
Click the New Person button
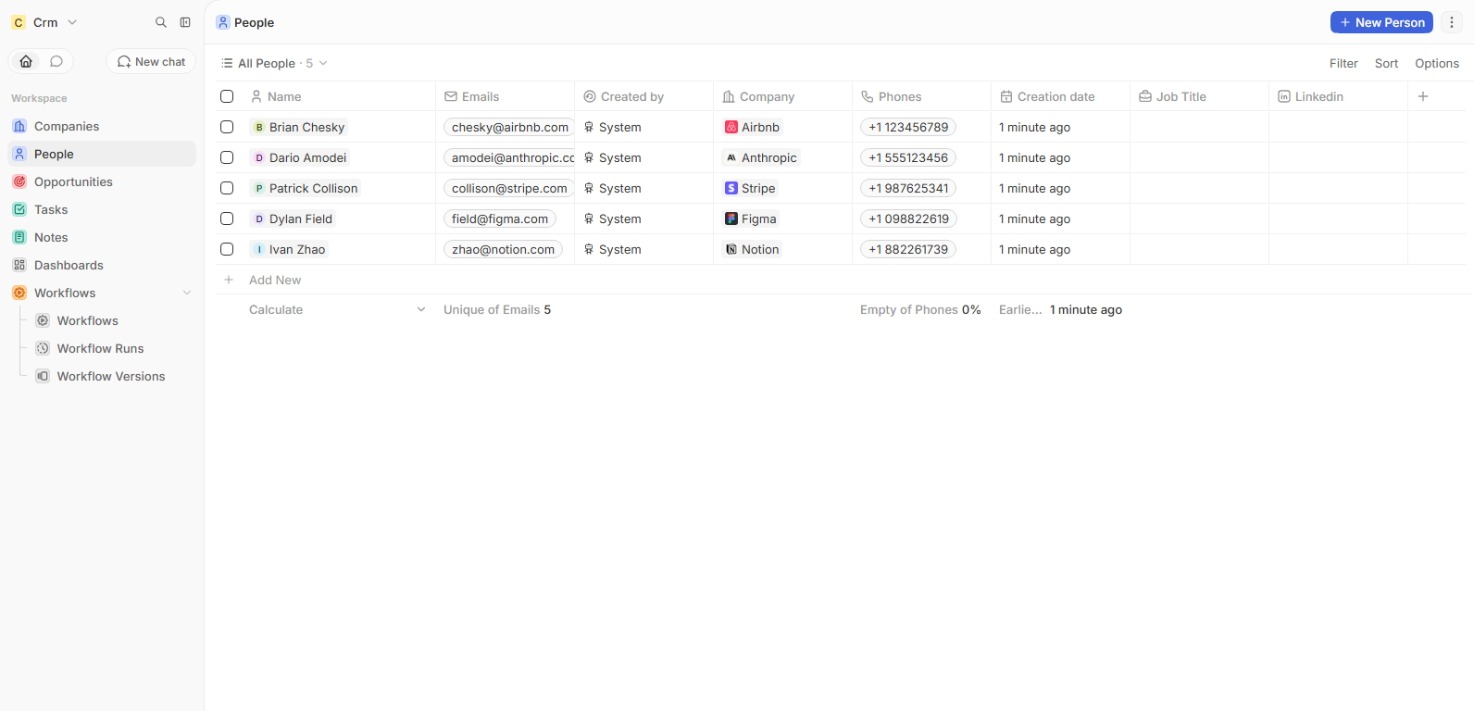click(1381, 22)
